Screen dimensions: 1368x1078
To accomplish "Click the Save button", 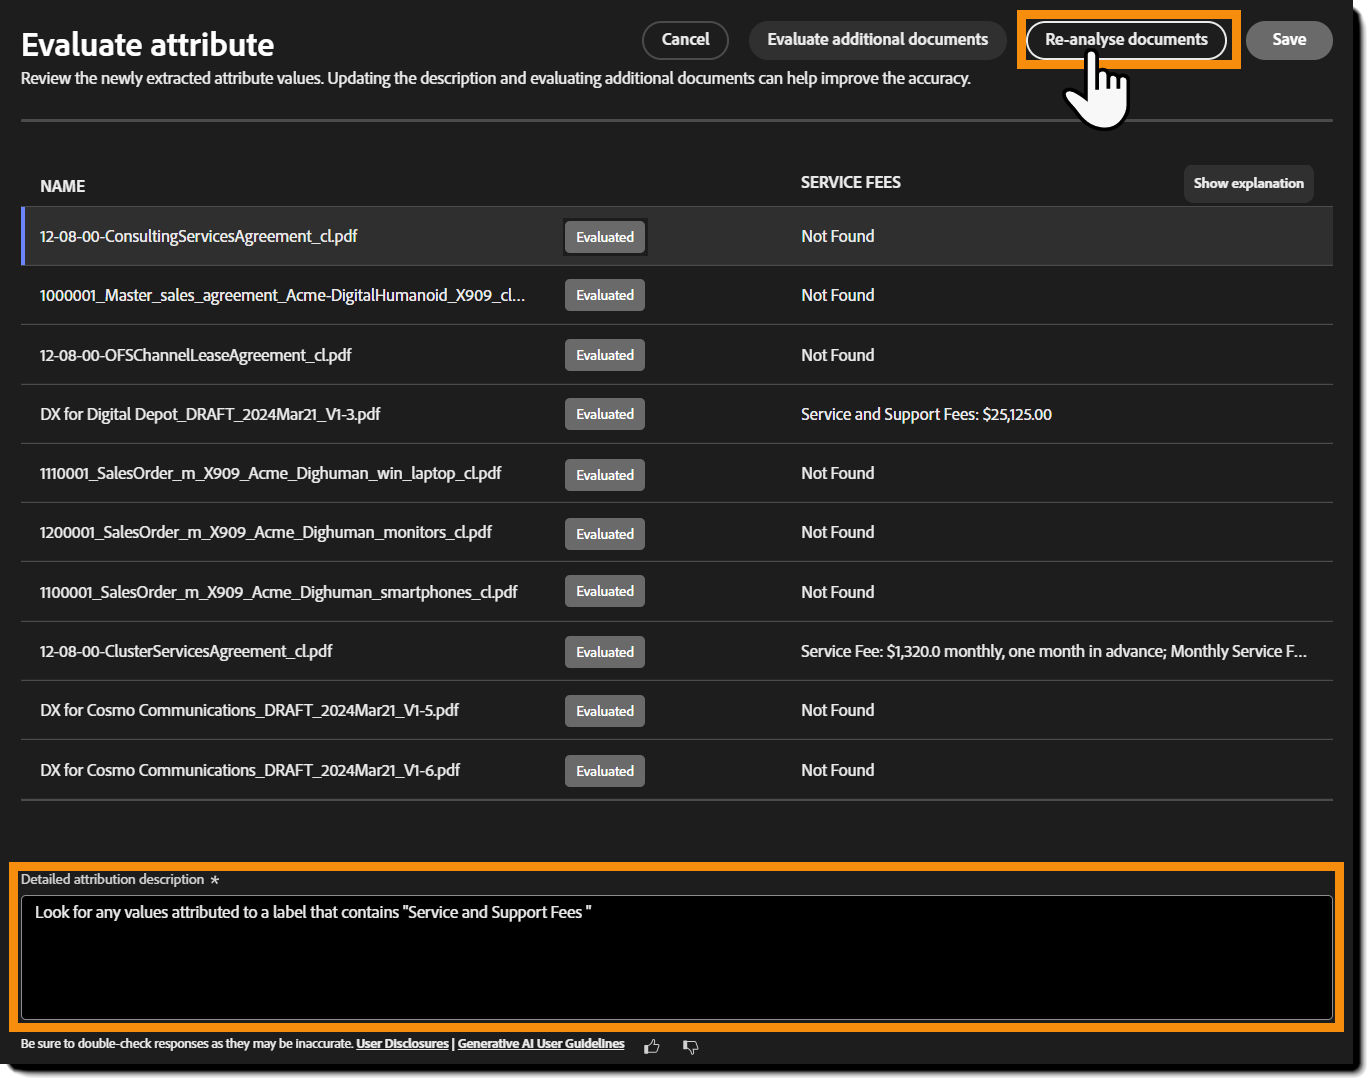I will point(1289,40).
